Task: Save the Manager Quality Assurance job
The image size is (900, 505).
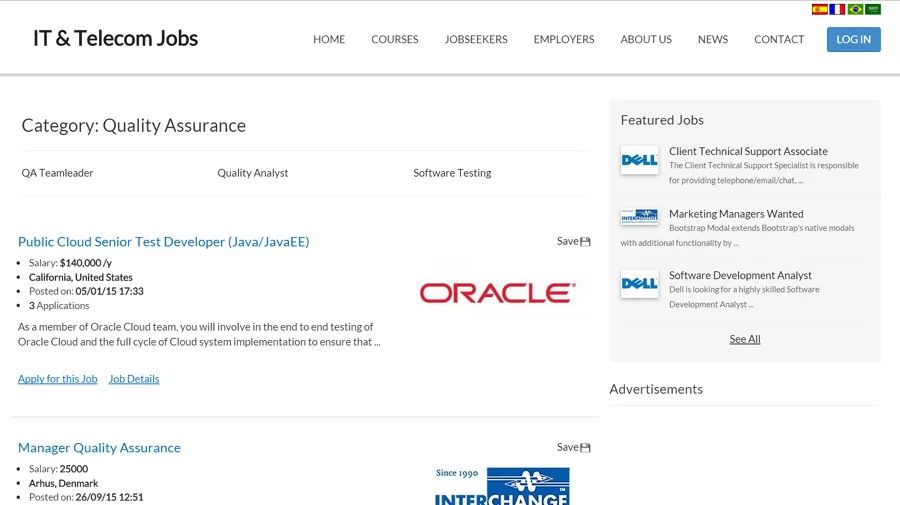Action: pos(573,447)
